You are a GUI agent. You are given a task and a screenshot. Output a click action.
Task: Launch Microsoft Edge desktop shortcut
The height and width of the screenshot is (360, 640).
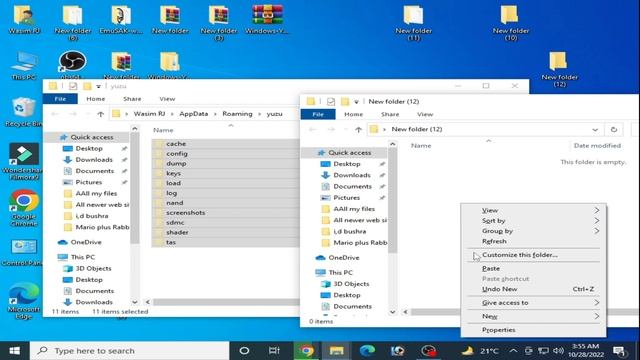tap(24, 302)
